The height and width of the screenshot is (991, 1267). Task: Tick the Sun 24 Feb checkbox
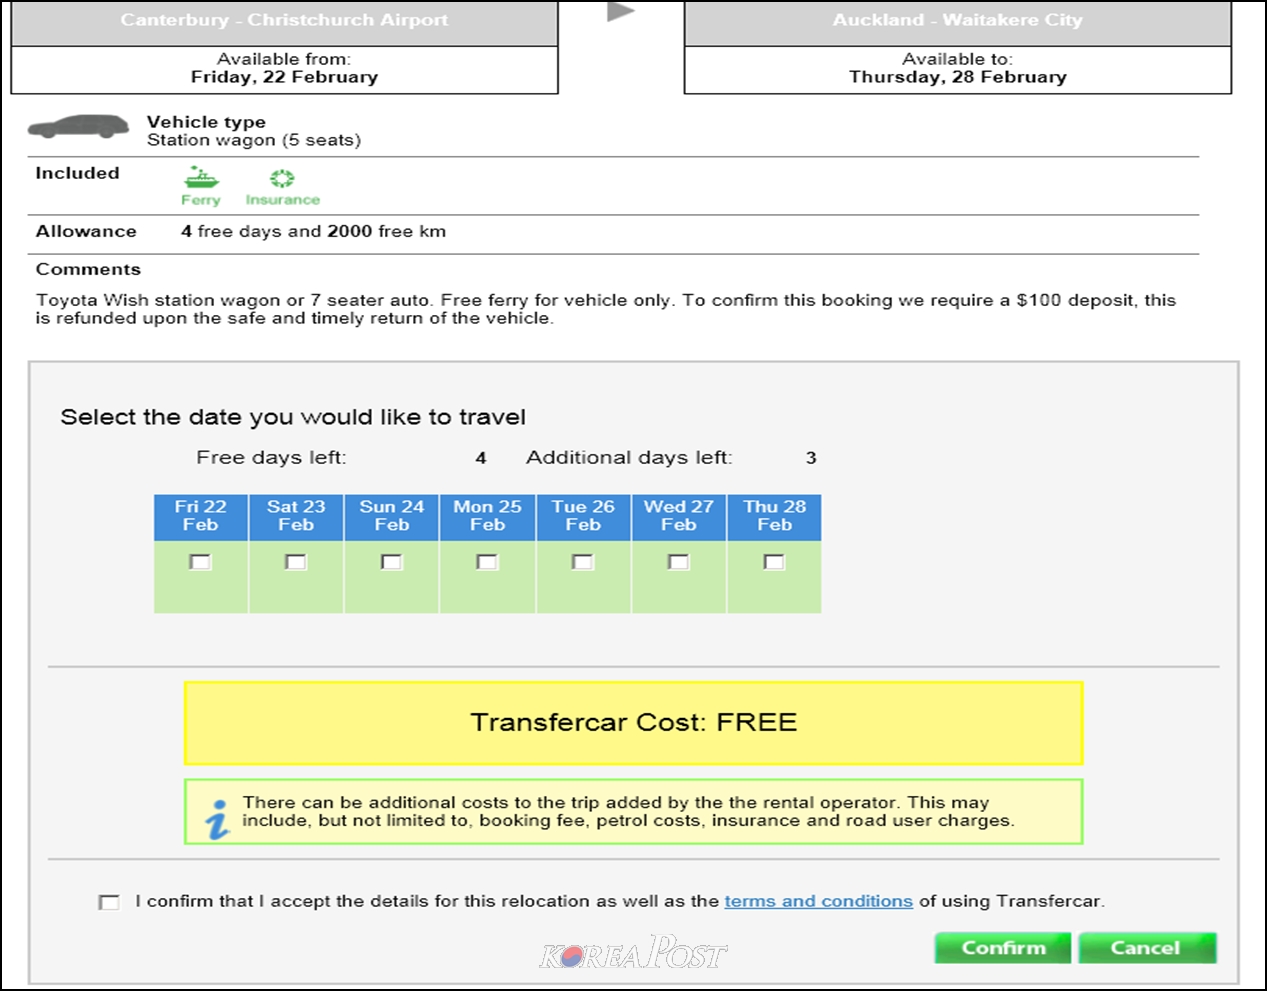(x=392, y=562)
